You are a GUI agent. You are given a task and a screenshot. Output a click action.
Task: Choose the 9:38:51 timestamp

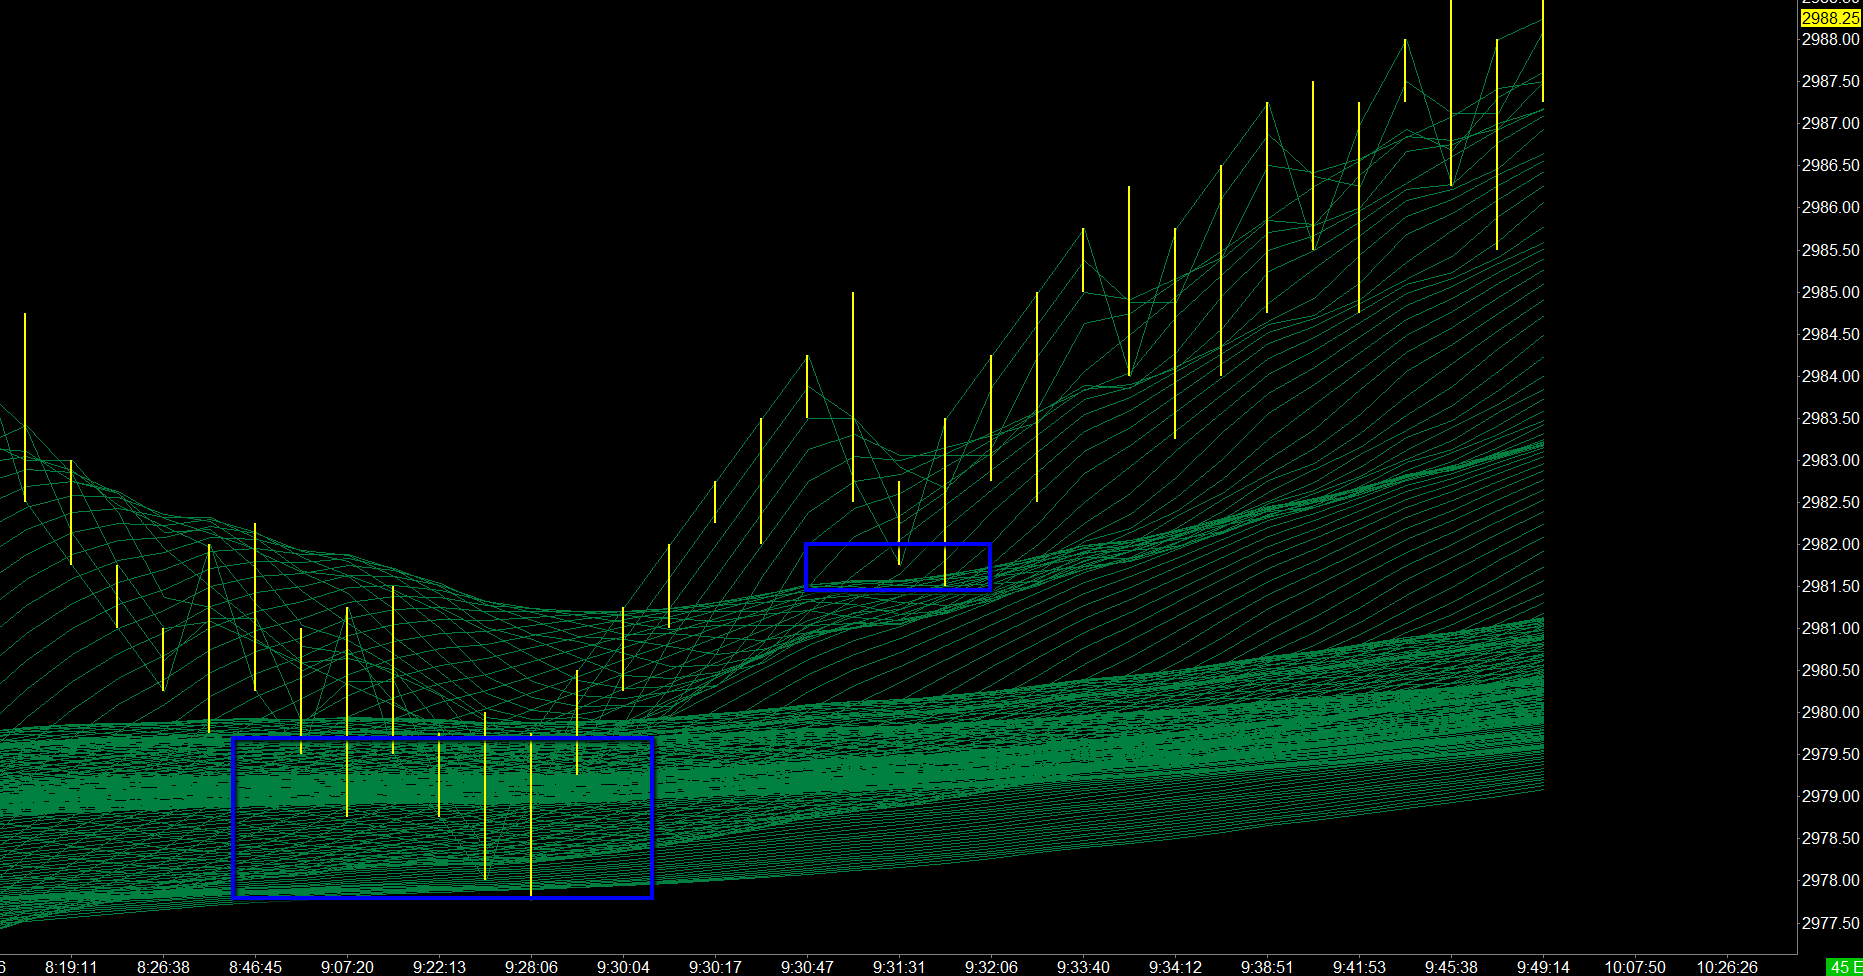coord(1267,967)
